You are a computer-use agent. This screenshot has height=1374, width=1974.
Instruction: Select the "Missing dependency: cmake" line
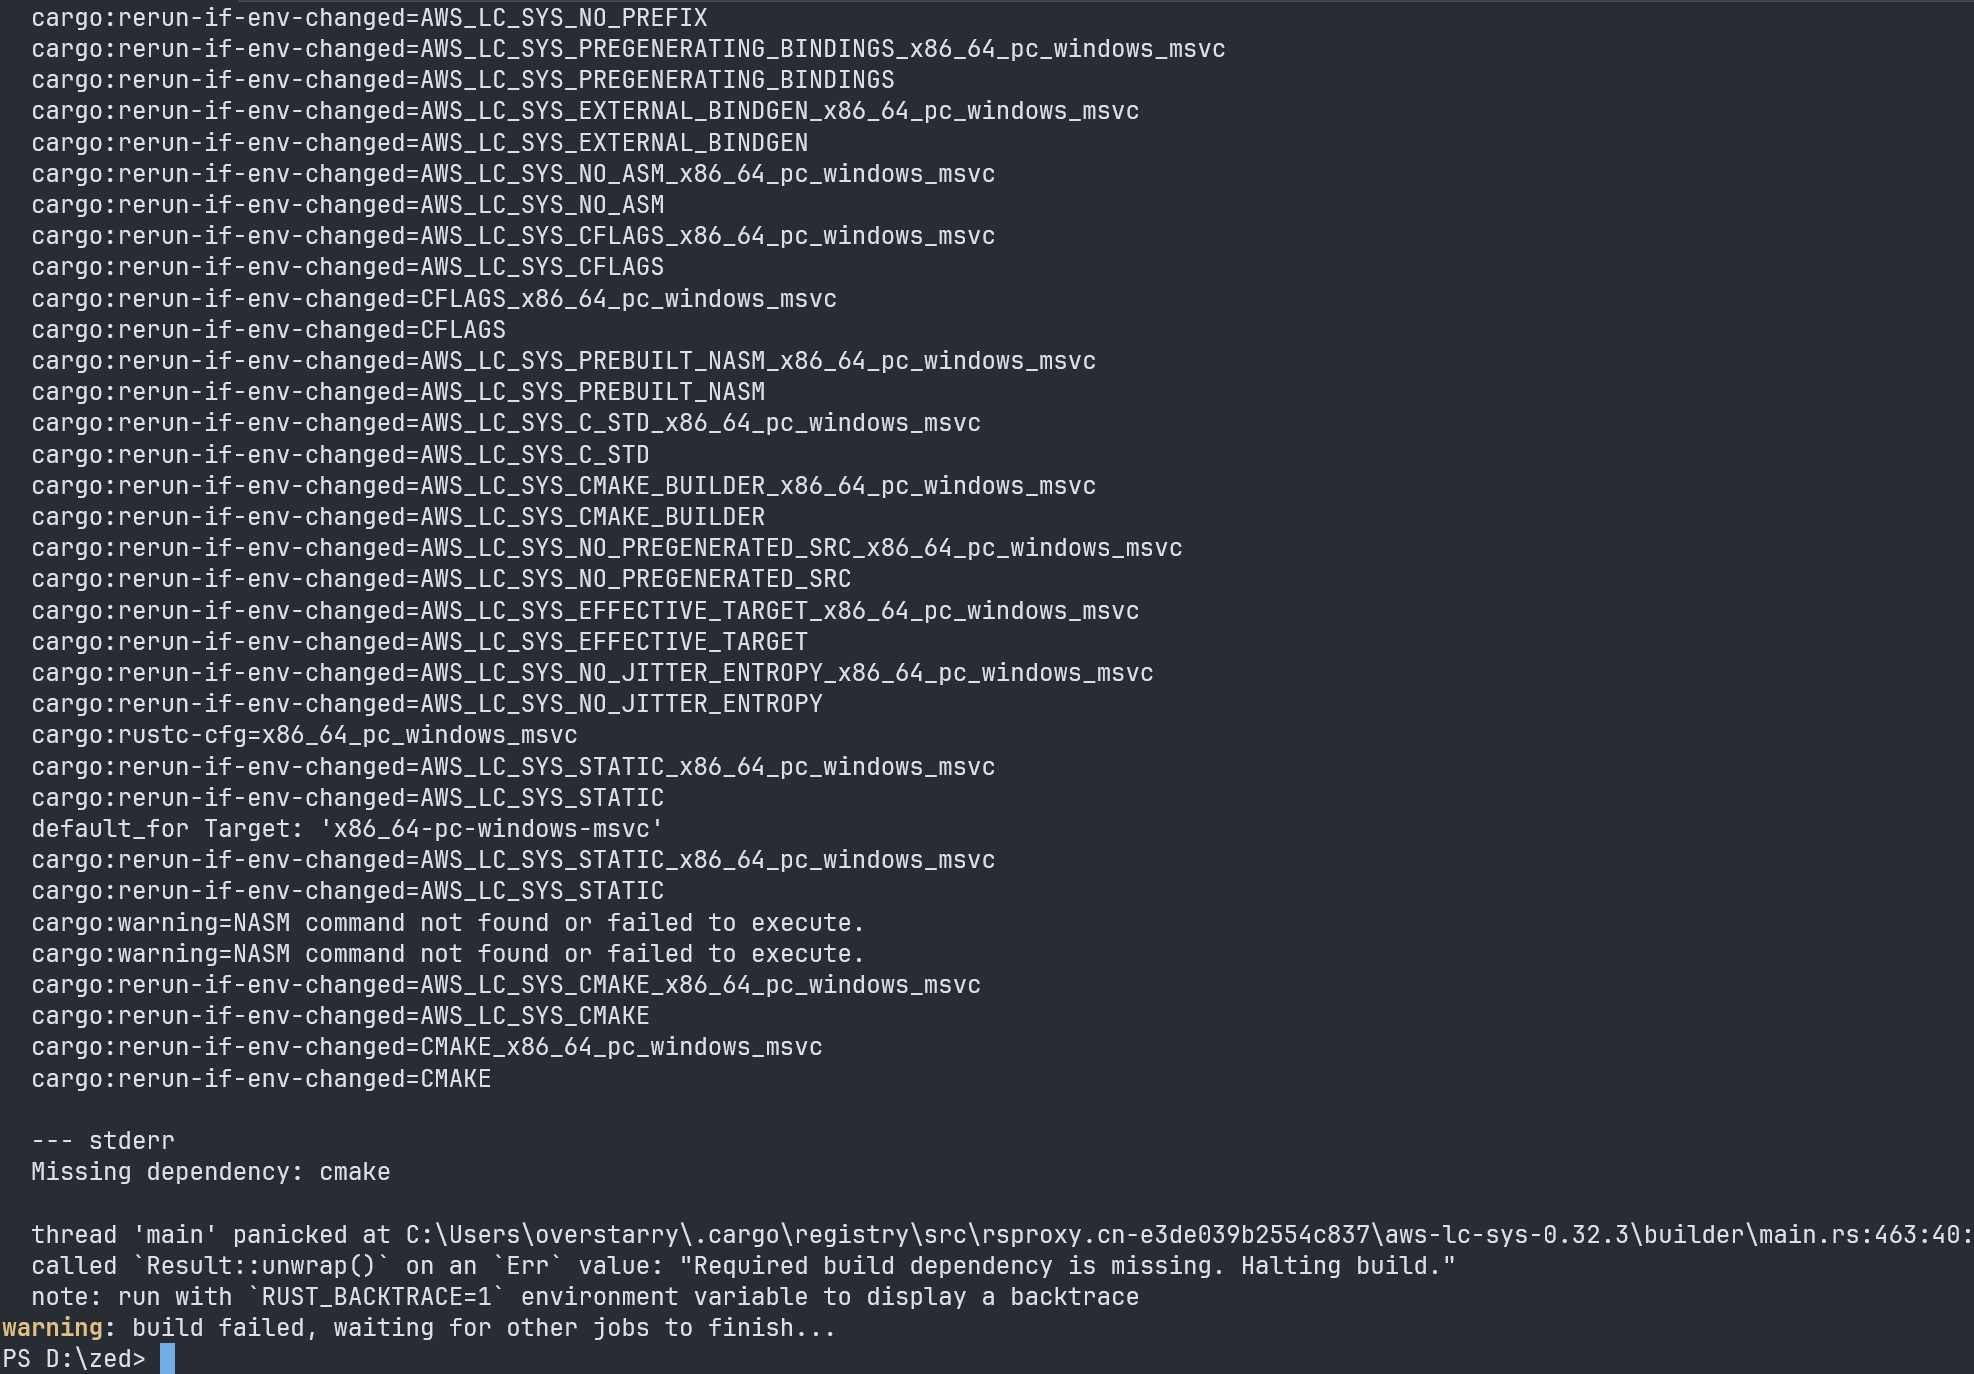210,1172
